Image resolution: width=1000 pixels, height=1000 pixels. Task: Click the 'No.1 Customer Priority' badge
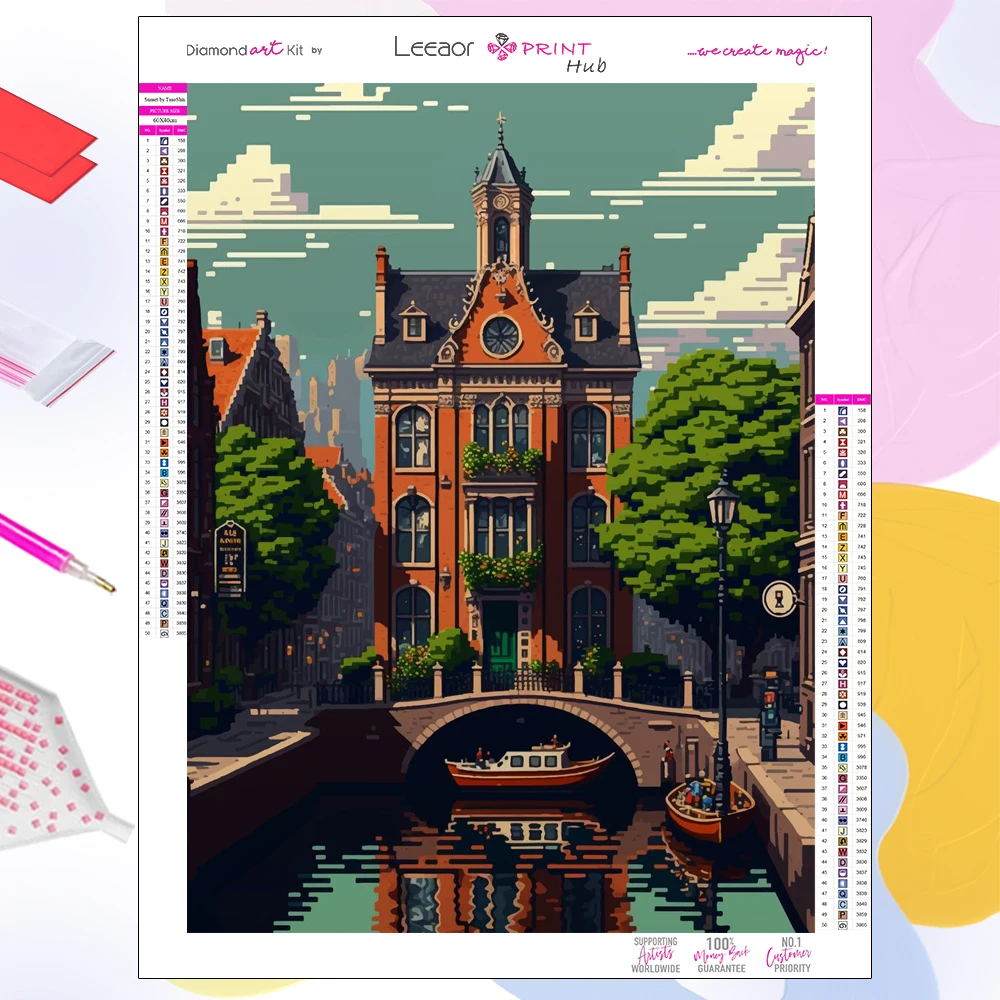tap(790, 955)
